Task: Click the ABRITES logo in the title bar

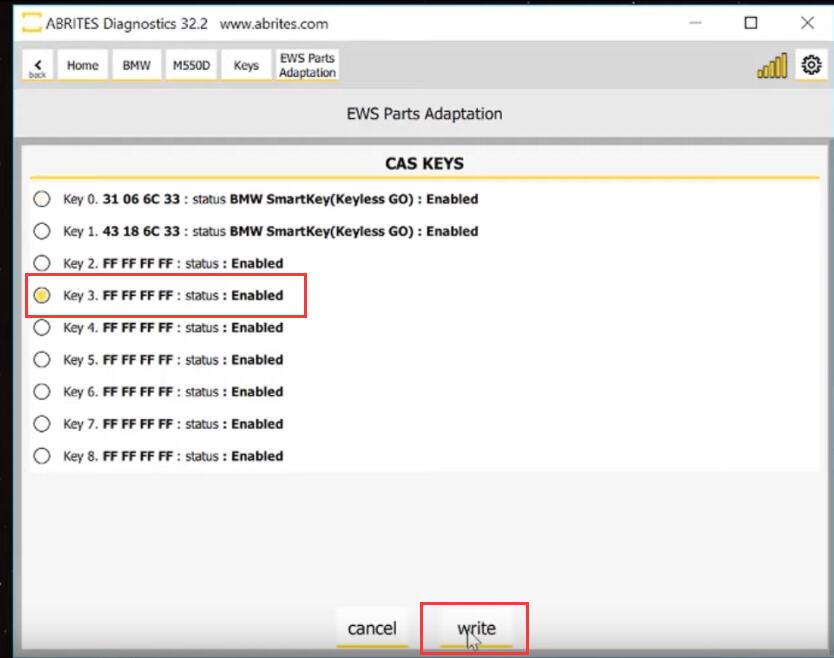Action: click(x=31, y=23)
